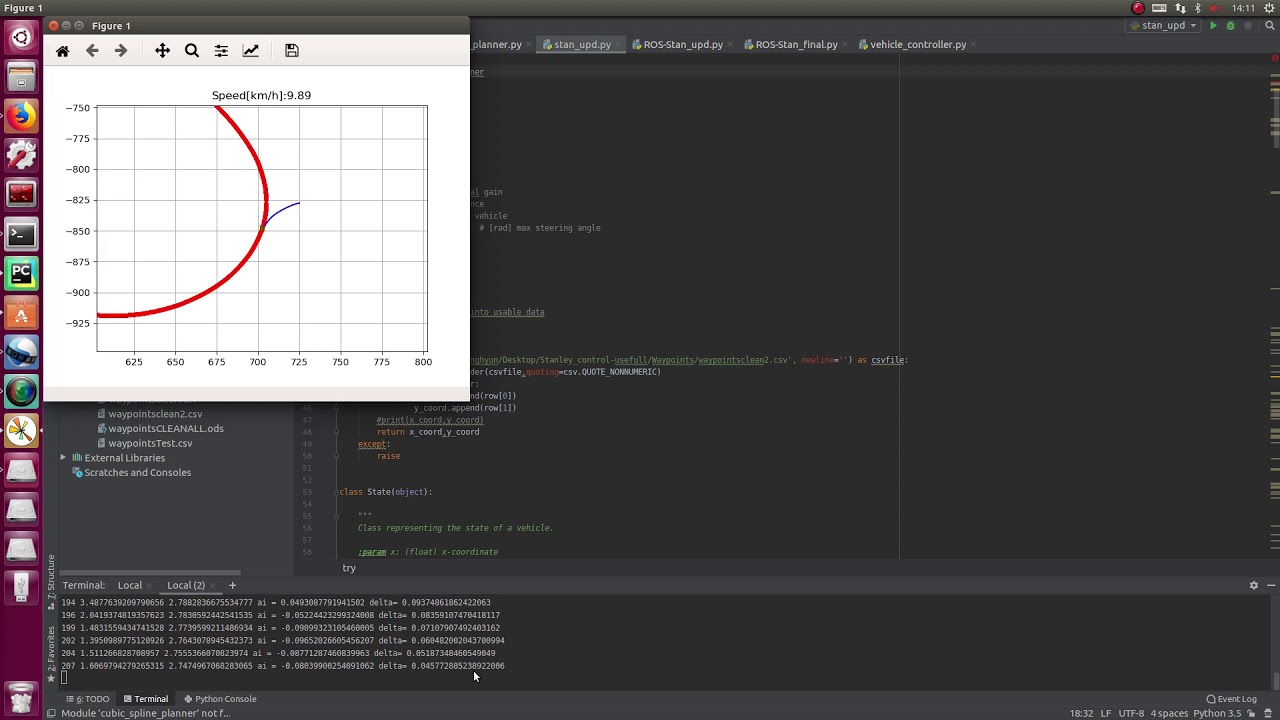The width and height of the screenshot is (1280, 720).
Task: Switch to the ROS-Stan_upd.py tab
Action: point(683,44)
